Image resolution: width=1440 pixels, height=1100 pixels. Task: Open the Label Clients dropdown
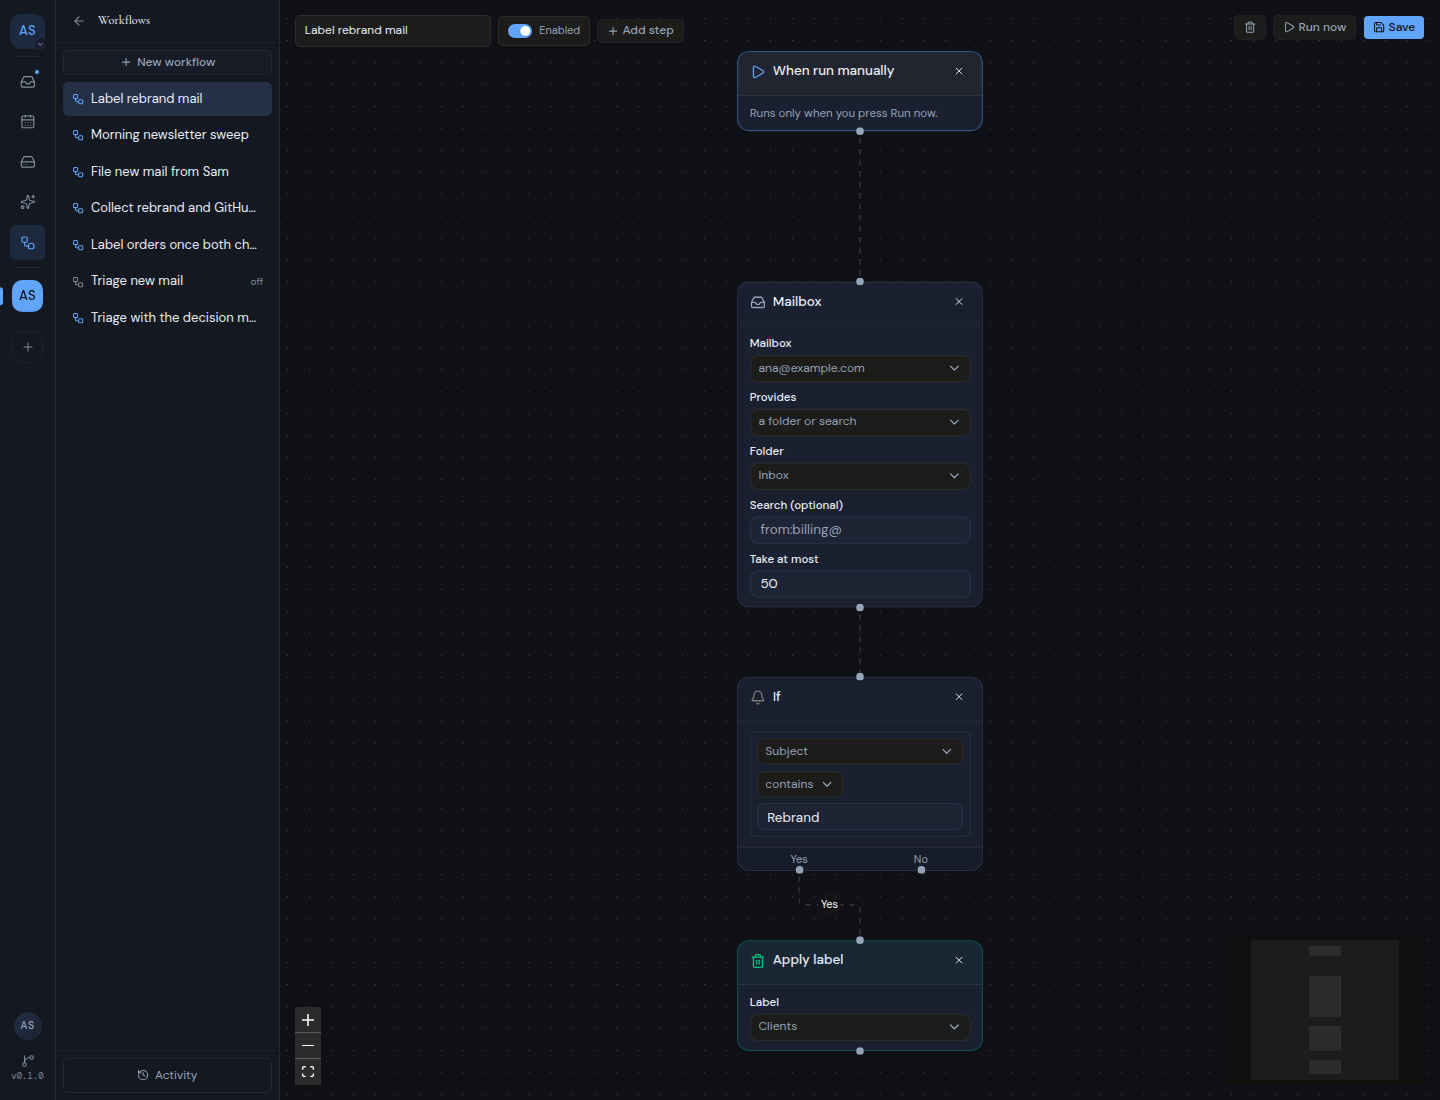pyautogui.click(x=860, y=1027)
